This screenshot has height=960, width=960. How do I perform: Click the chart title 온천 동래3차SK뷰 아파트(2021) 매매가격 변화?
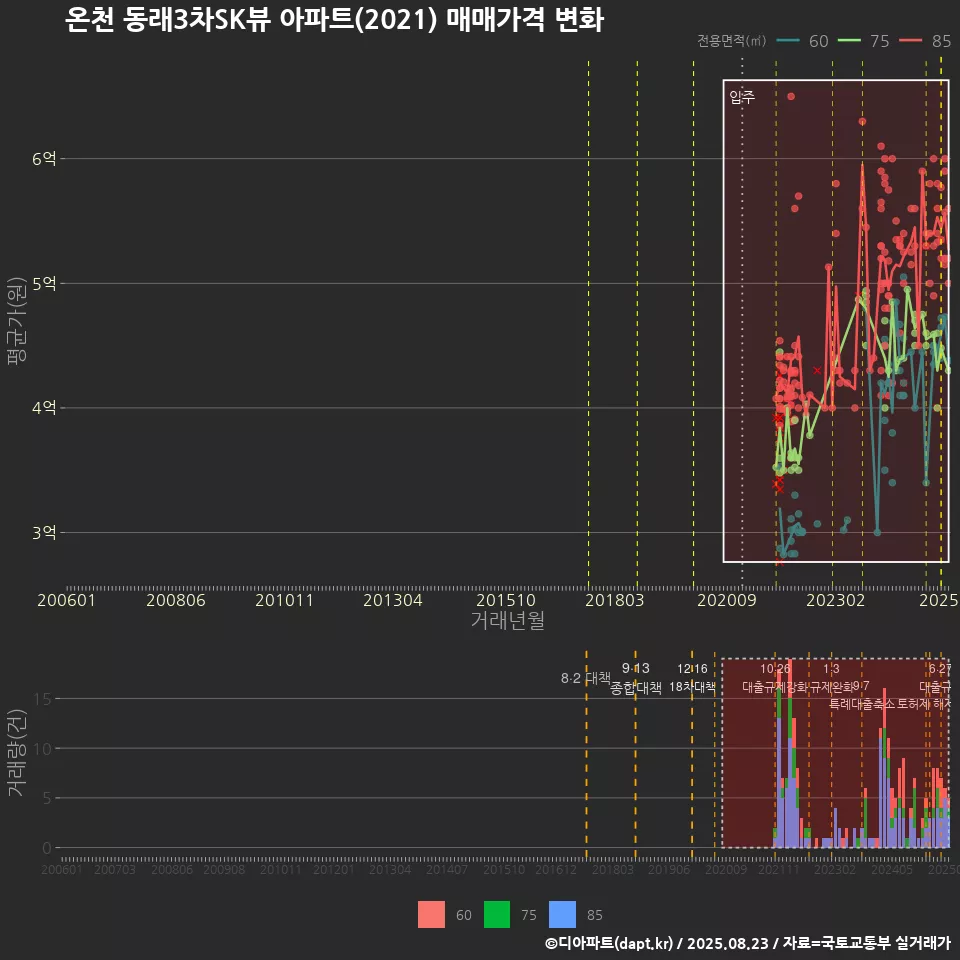pos(334,20)
